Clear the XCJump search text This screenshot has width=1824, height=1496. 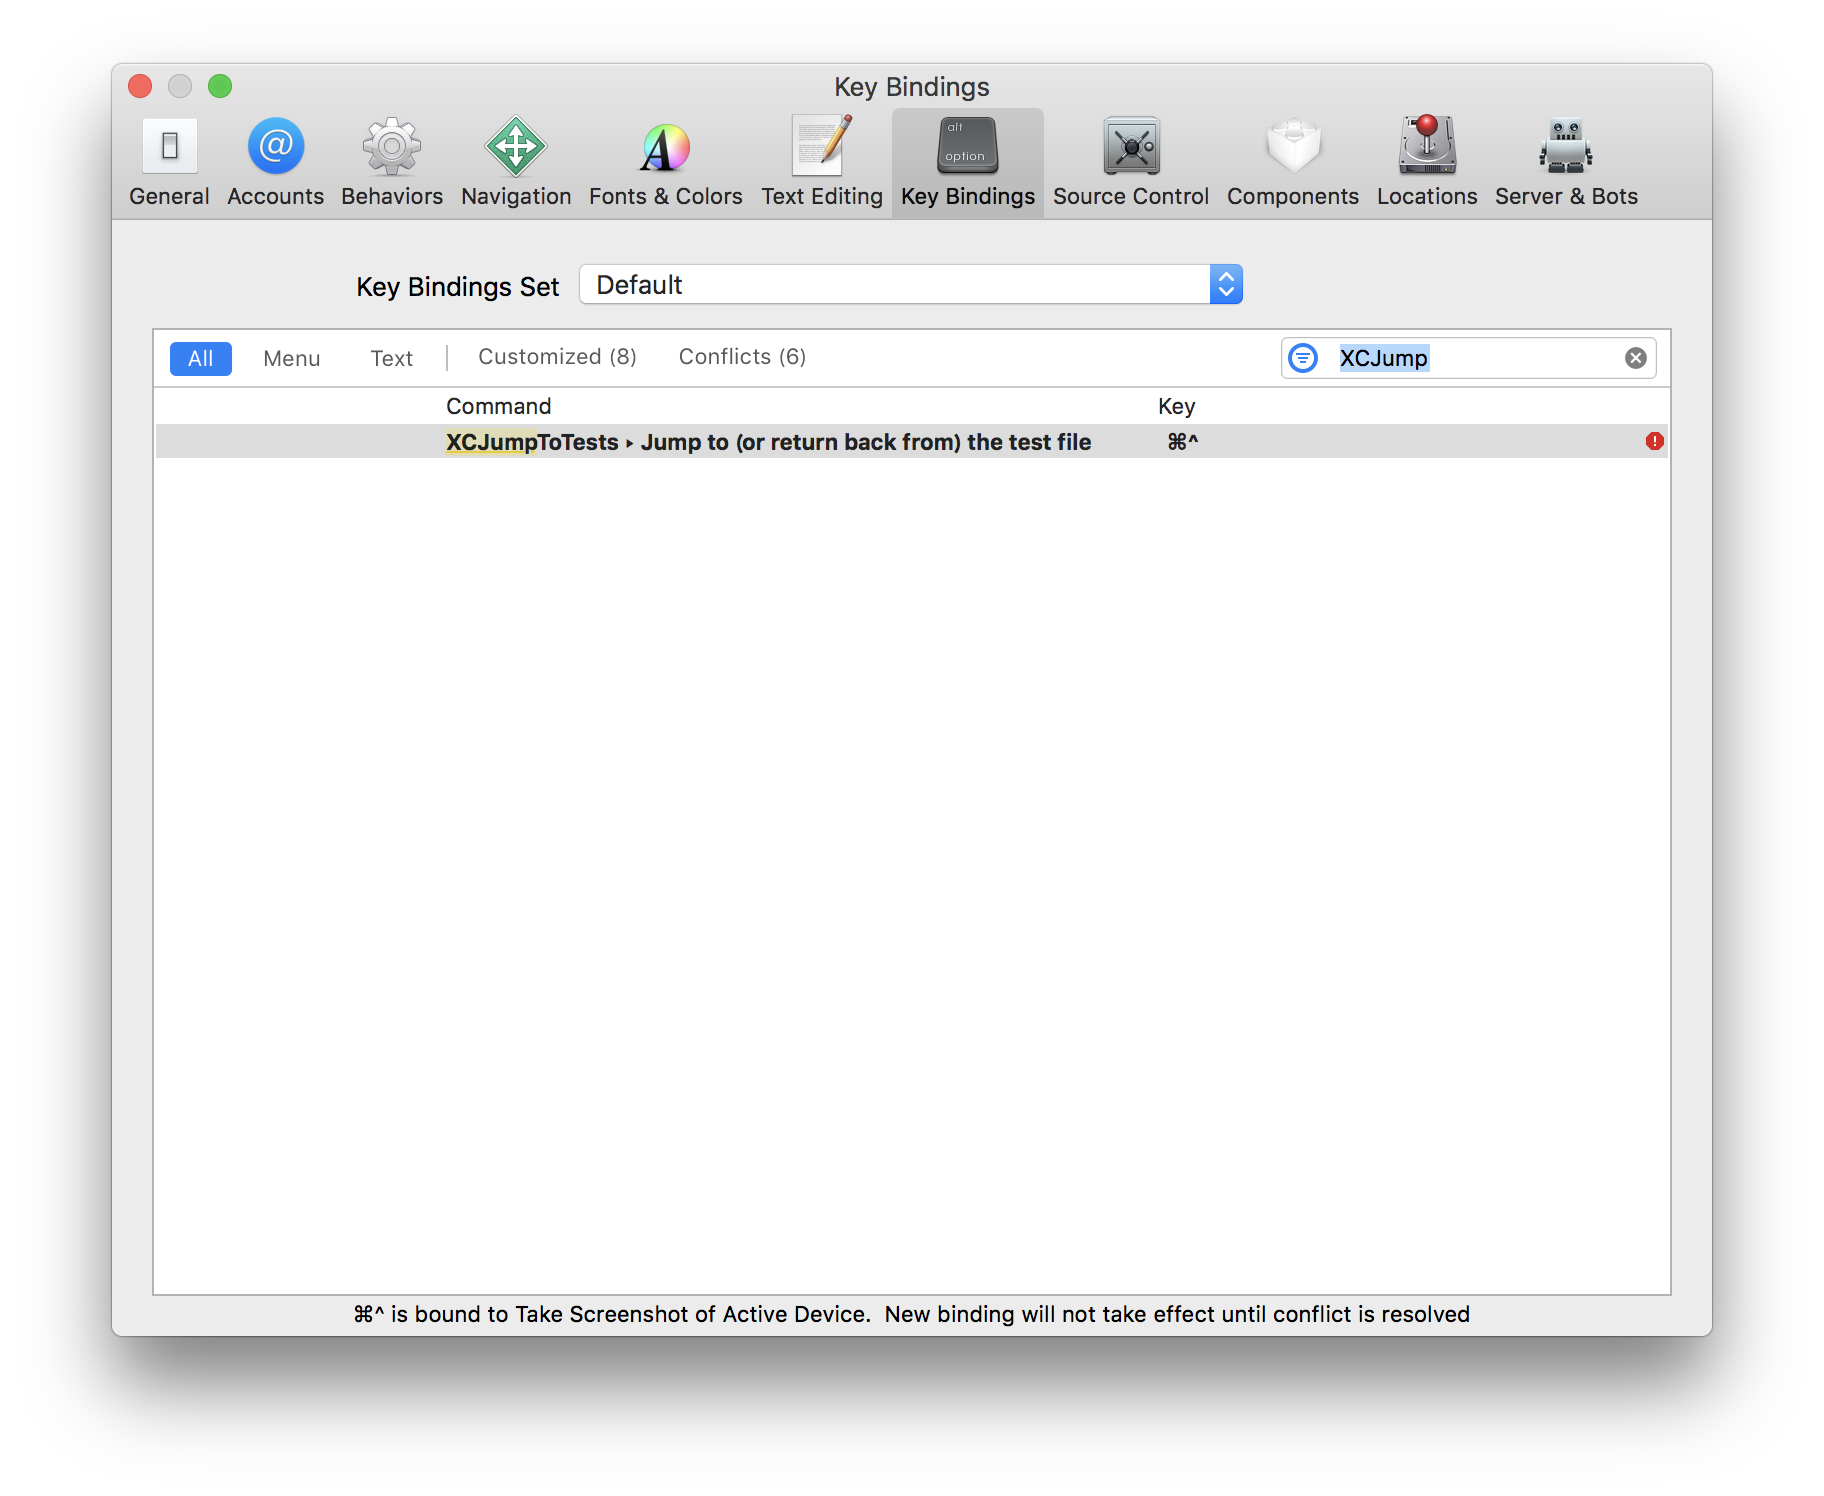coord(1636,358)
